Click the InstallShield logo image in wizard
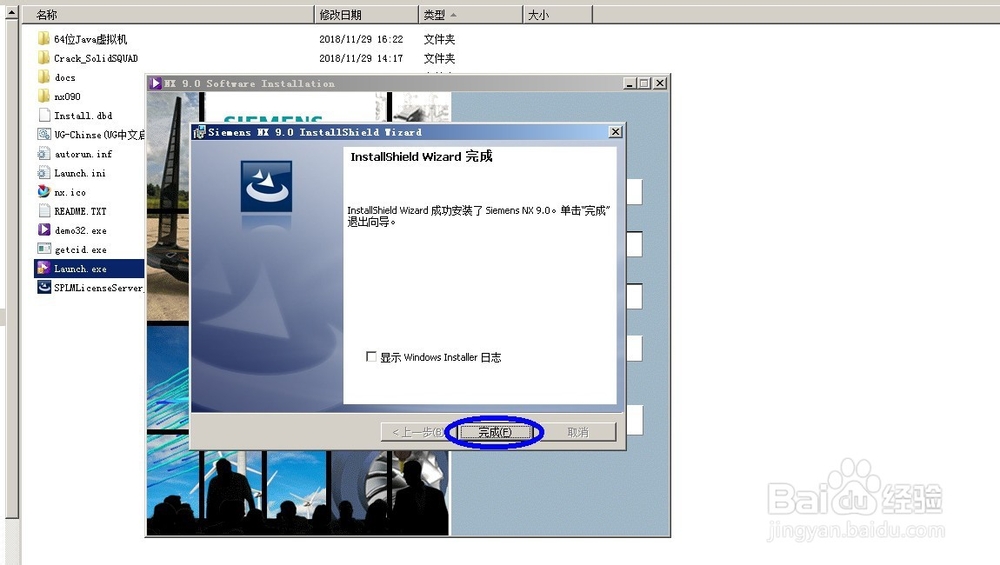This screenshot has width=1000, height=565. click(266, 186)
